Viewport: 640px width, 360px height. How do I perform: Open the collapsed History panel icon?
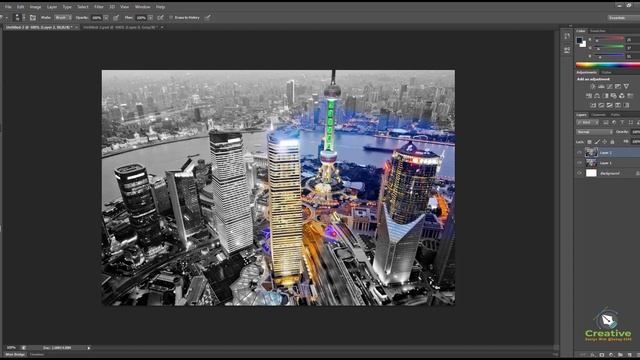point(567,36)
